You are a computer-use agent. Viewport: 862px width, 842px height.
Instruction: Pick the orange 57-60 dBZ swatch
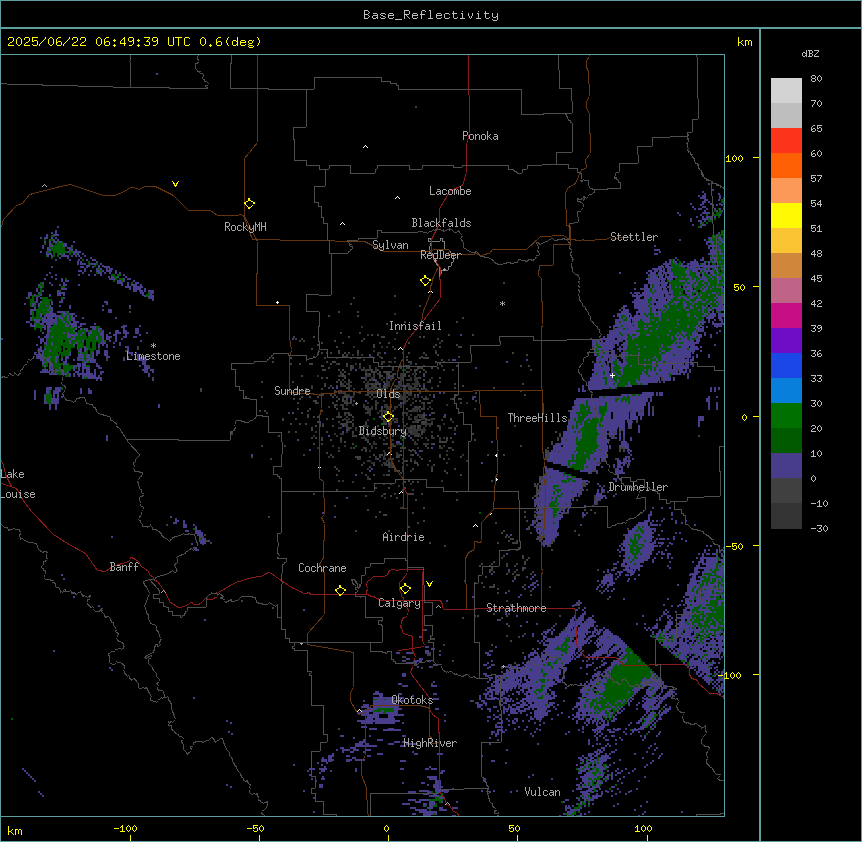[x=786, y=165]
